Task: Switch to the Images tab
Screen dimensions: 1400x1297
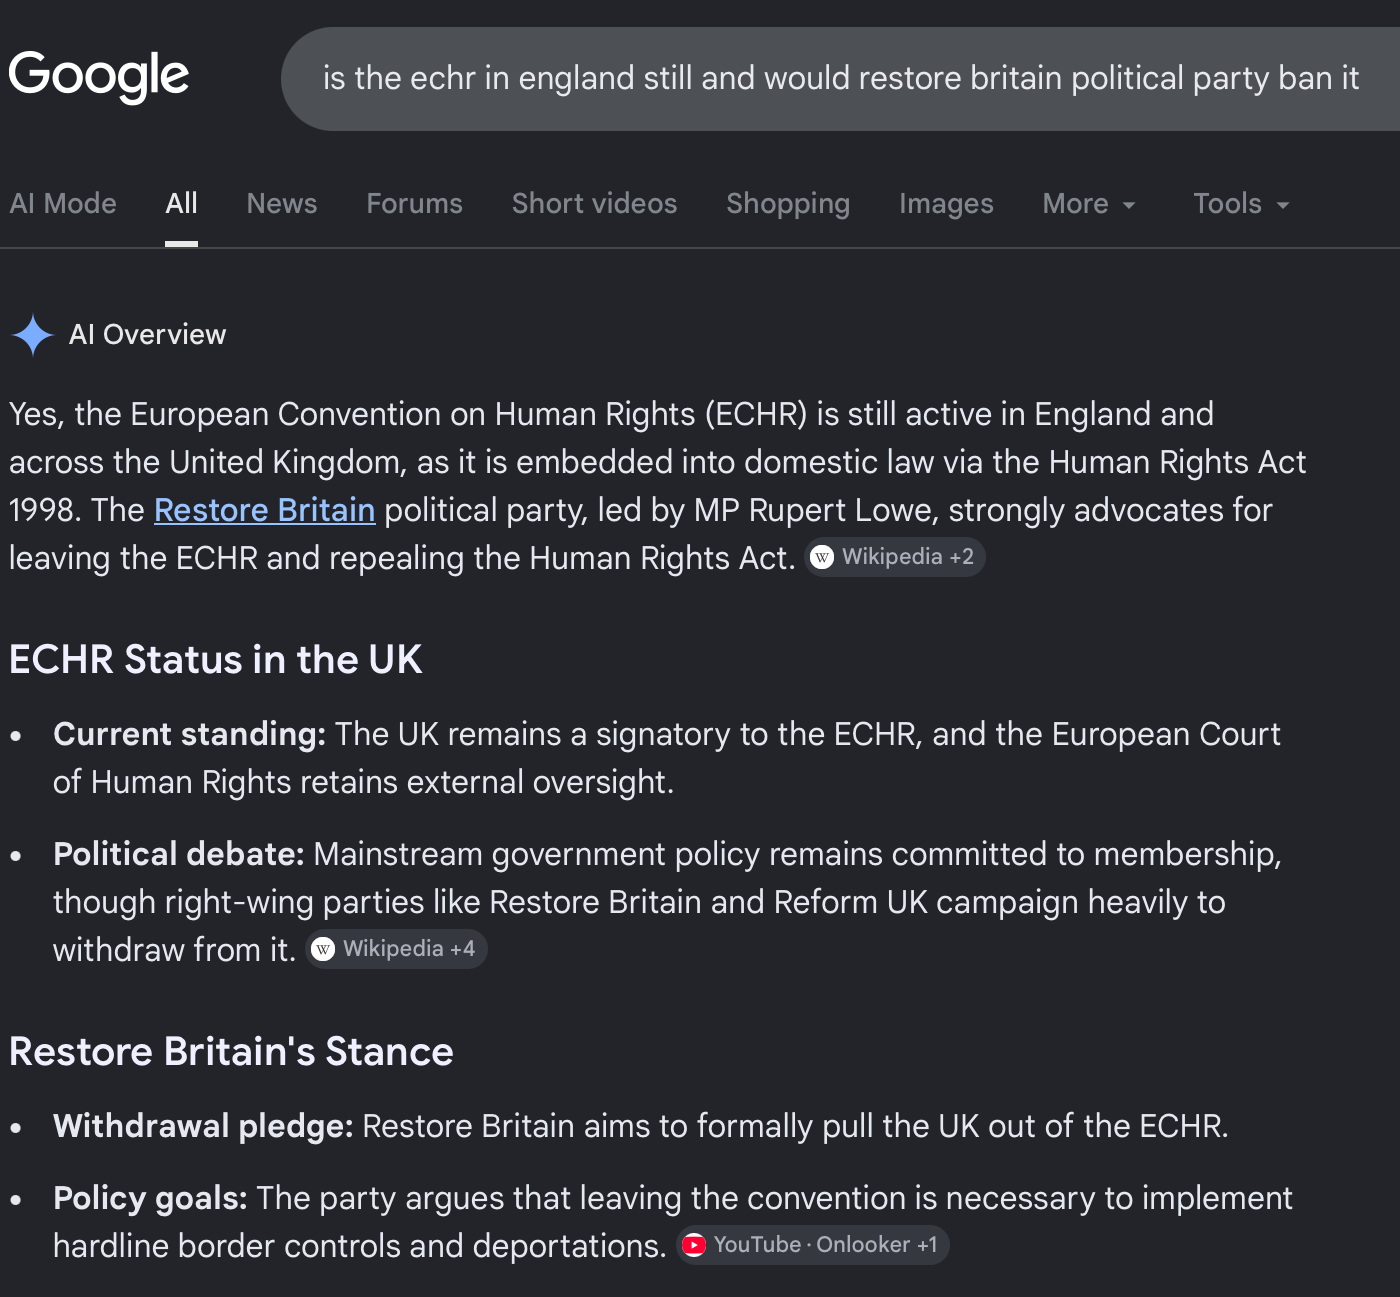Action: [x=946, y=204]
